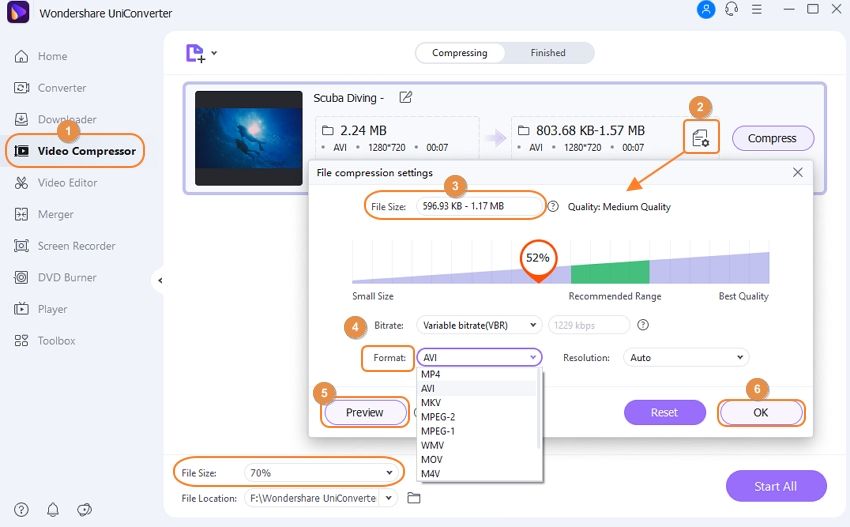The image size is (850, 527).
Task: Open the support headset icon
Action: (732, 10)
